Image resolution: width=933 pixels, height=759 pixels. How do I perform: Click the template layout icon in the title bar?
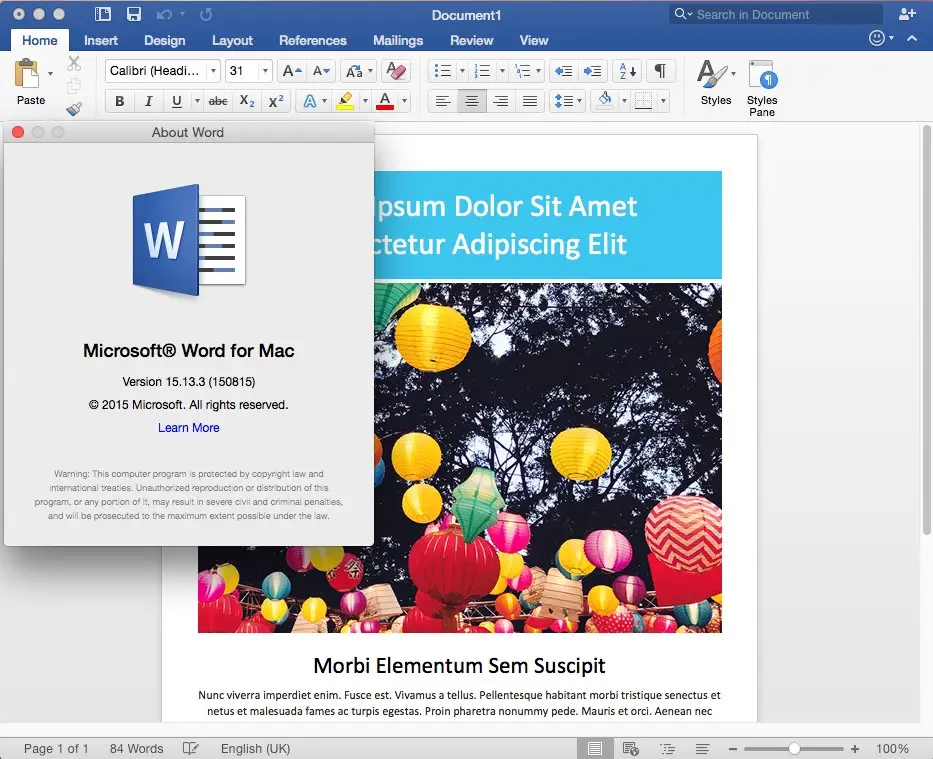[103, 14]
